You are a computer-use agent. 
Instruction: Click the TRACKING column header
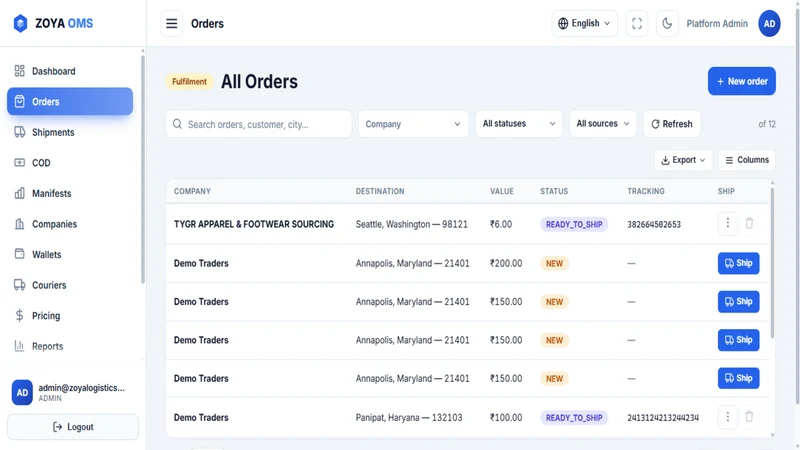[646, 191]
